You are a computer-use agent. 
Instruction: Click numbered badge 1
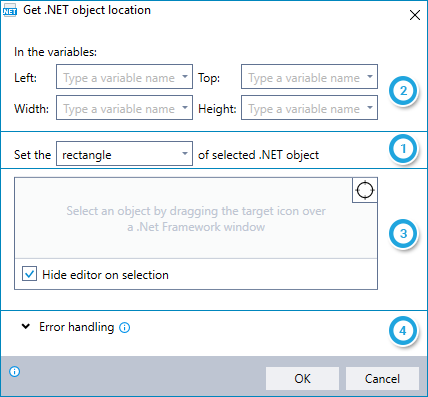[403, 149]
